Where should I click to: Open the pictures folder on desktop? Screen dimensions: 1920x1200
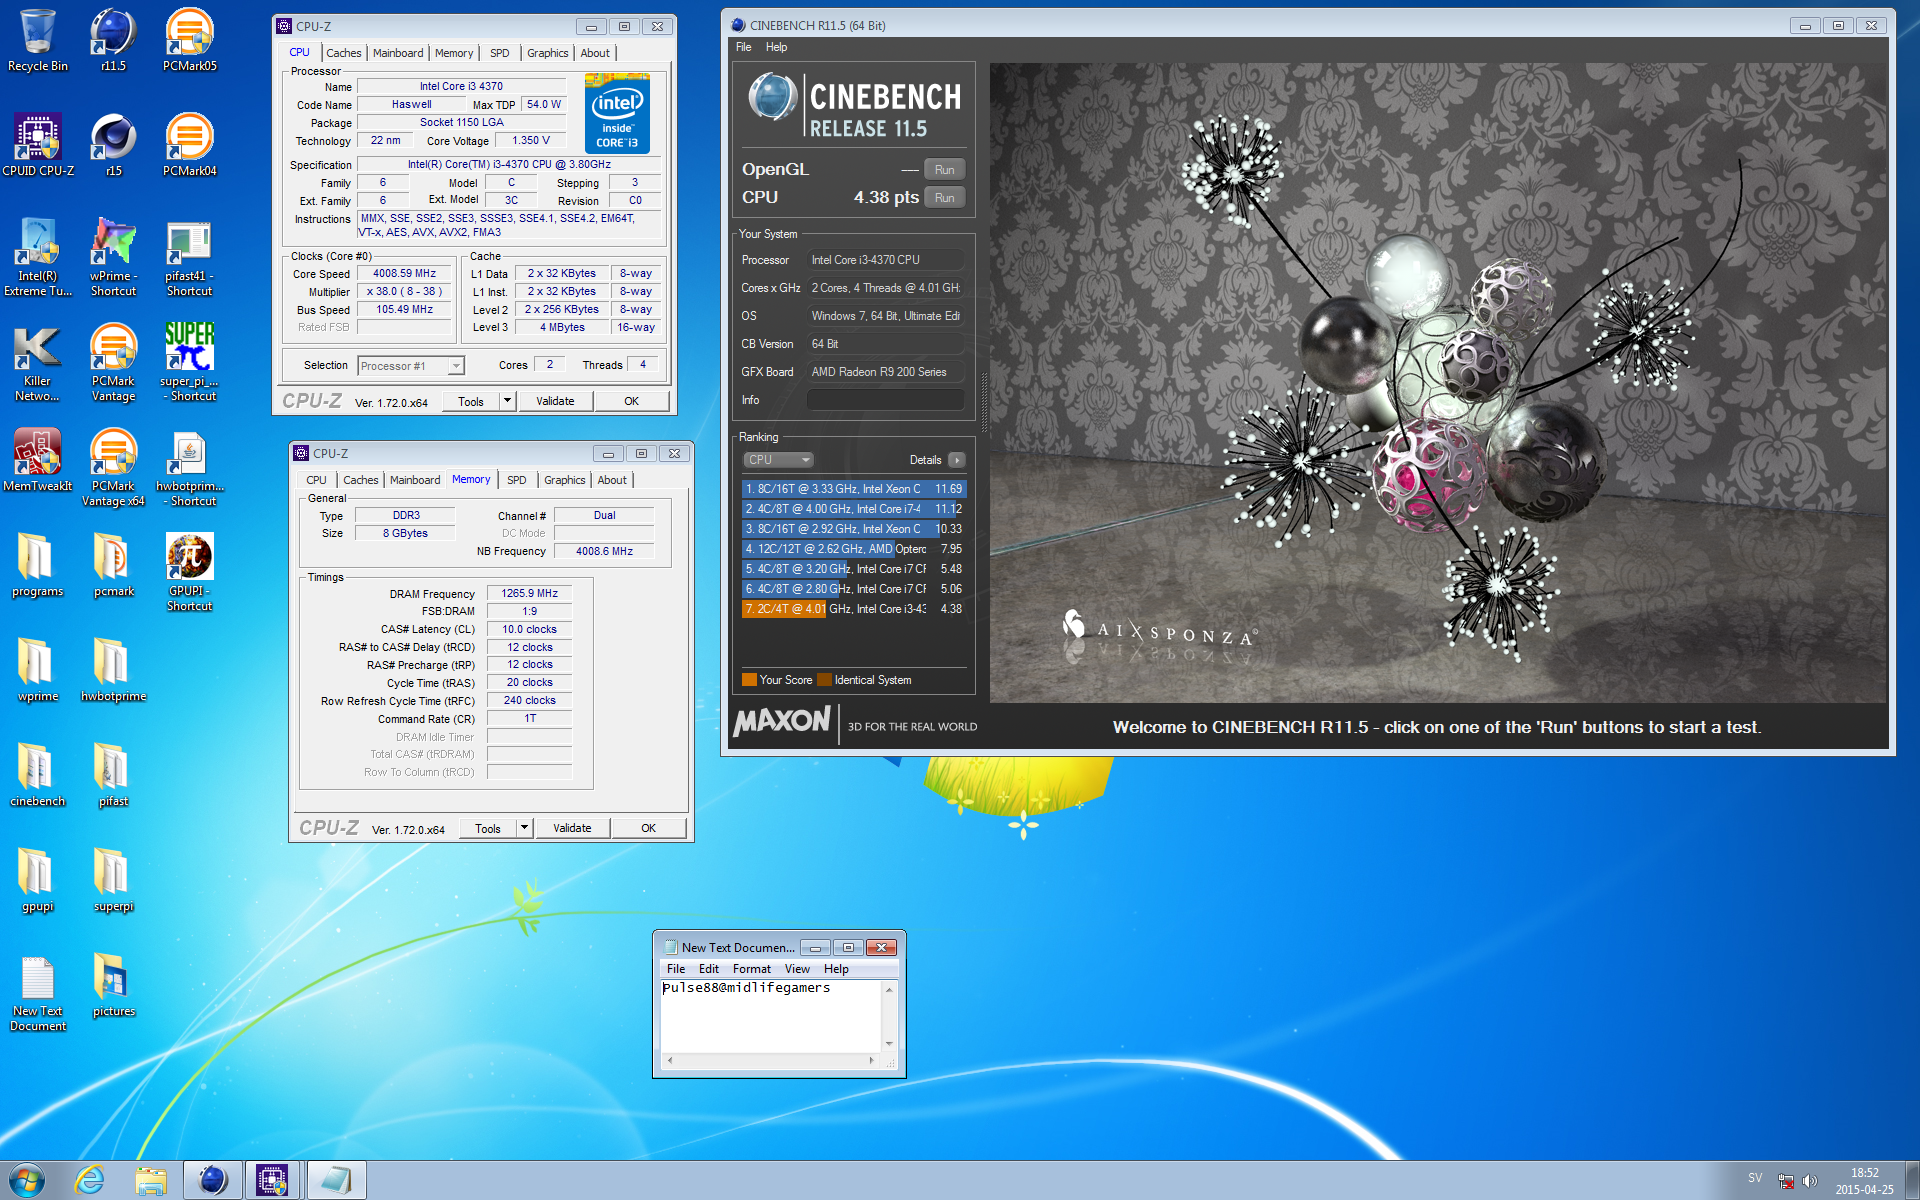coord(113,985)
